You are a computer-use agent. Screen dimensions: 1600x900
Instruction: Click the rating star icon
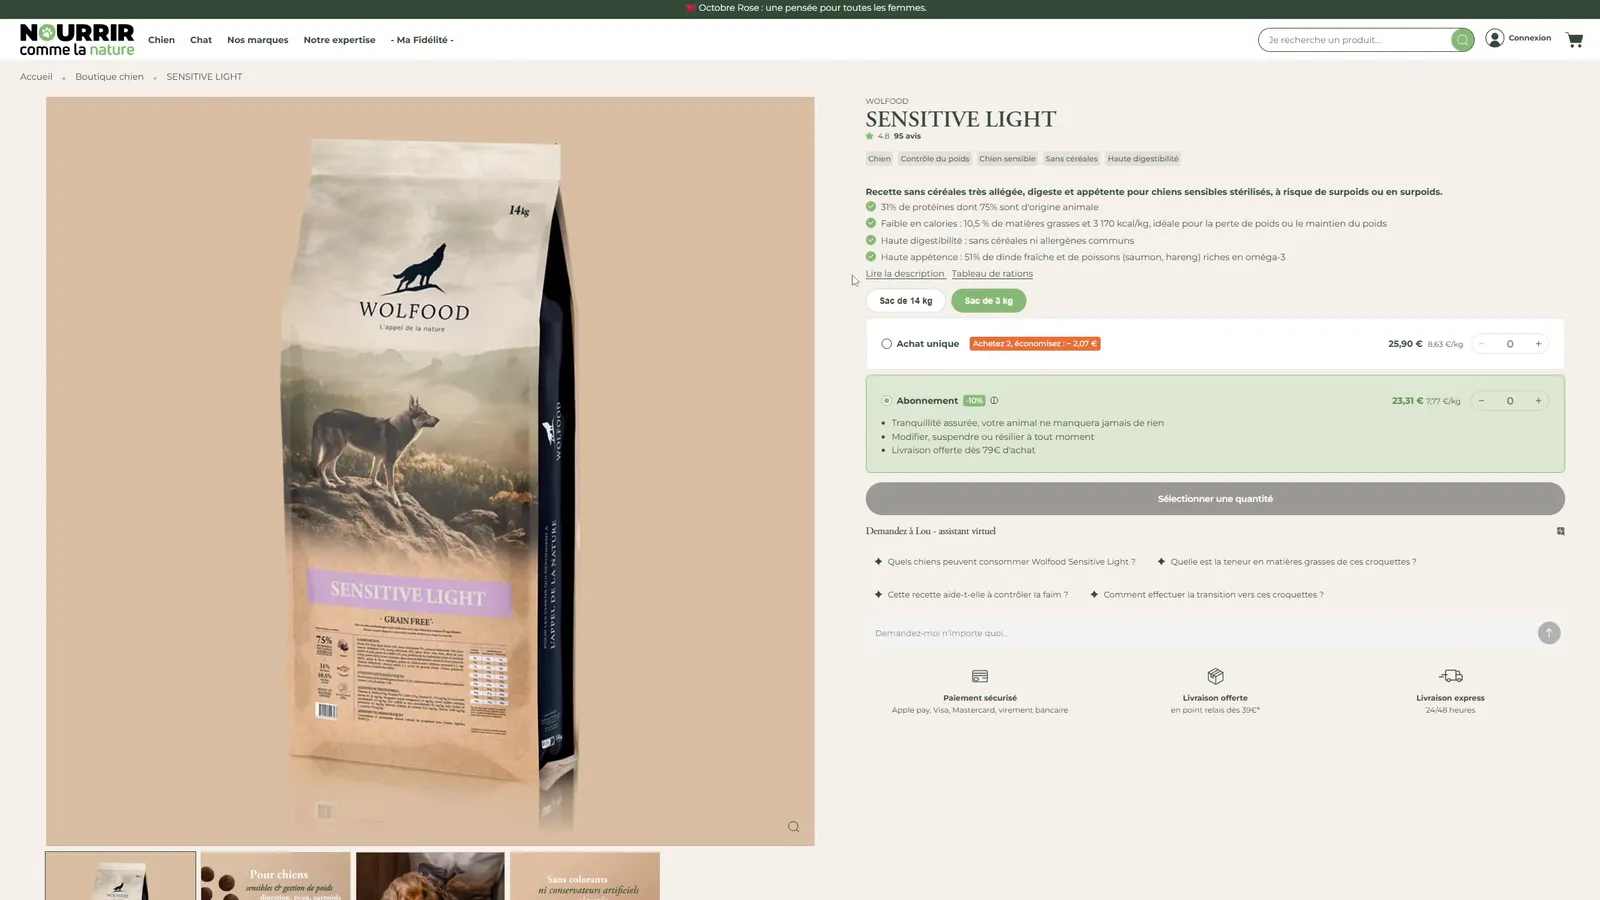[x=870, y=136]
